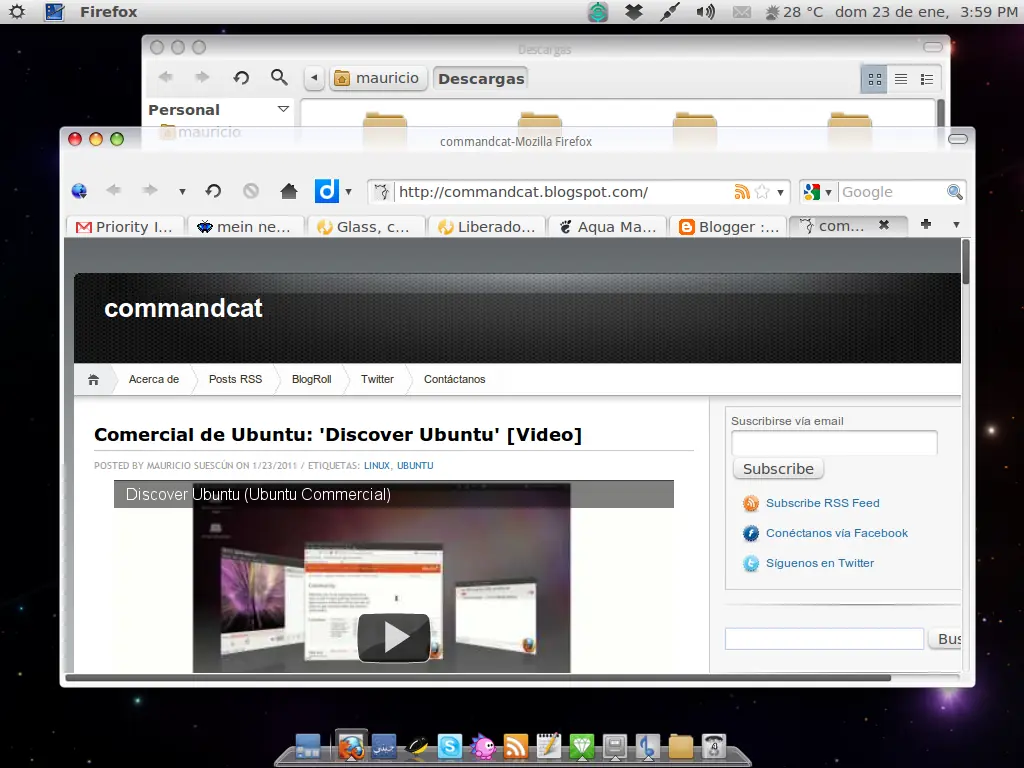
Task: Open the Posts RSS navigation item
Action: pyautogui.click(x=235, y=379)
